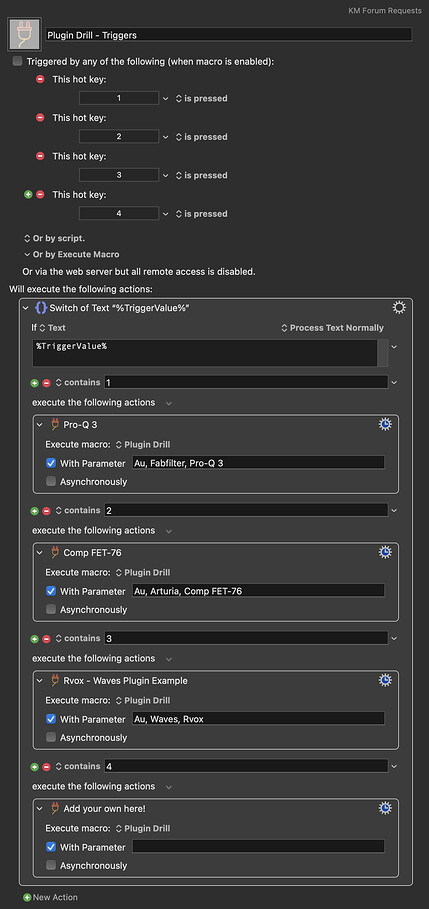
Task: Add a case after 'contains 1'
Action: click(x=35, y=383)
